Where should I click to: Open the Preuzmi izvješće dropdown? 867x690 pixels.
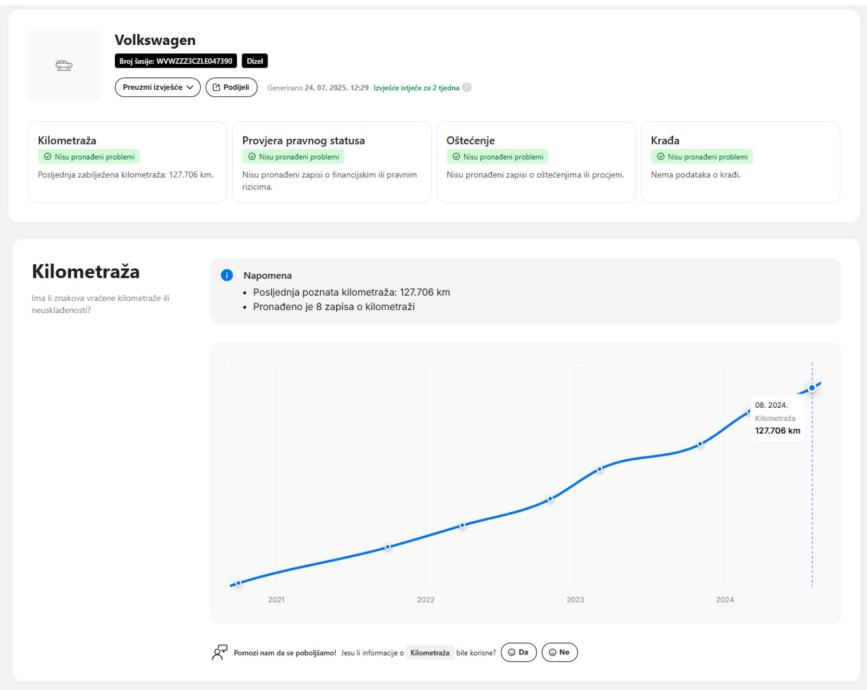click(158, 87)
